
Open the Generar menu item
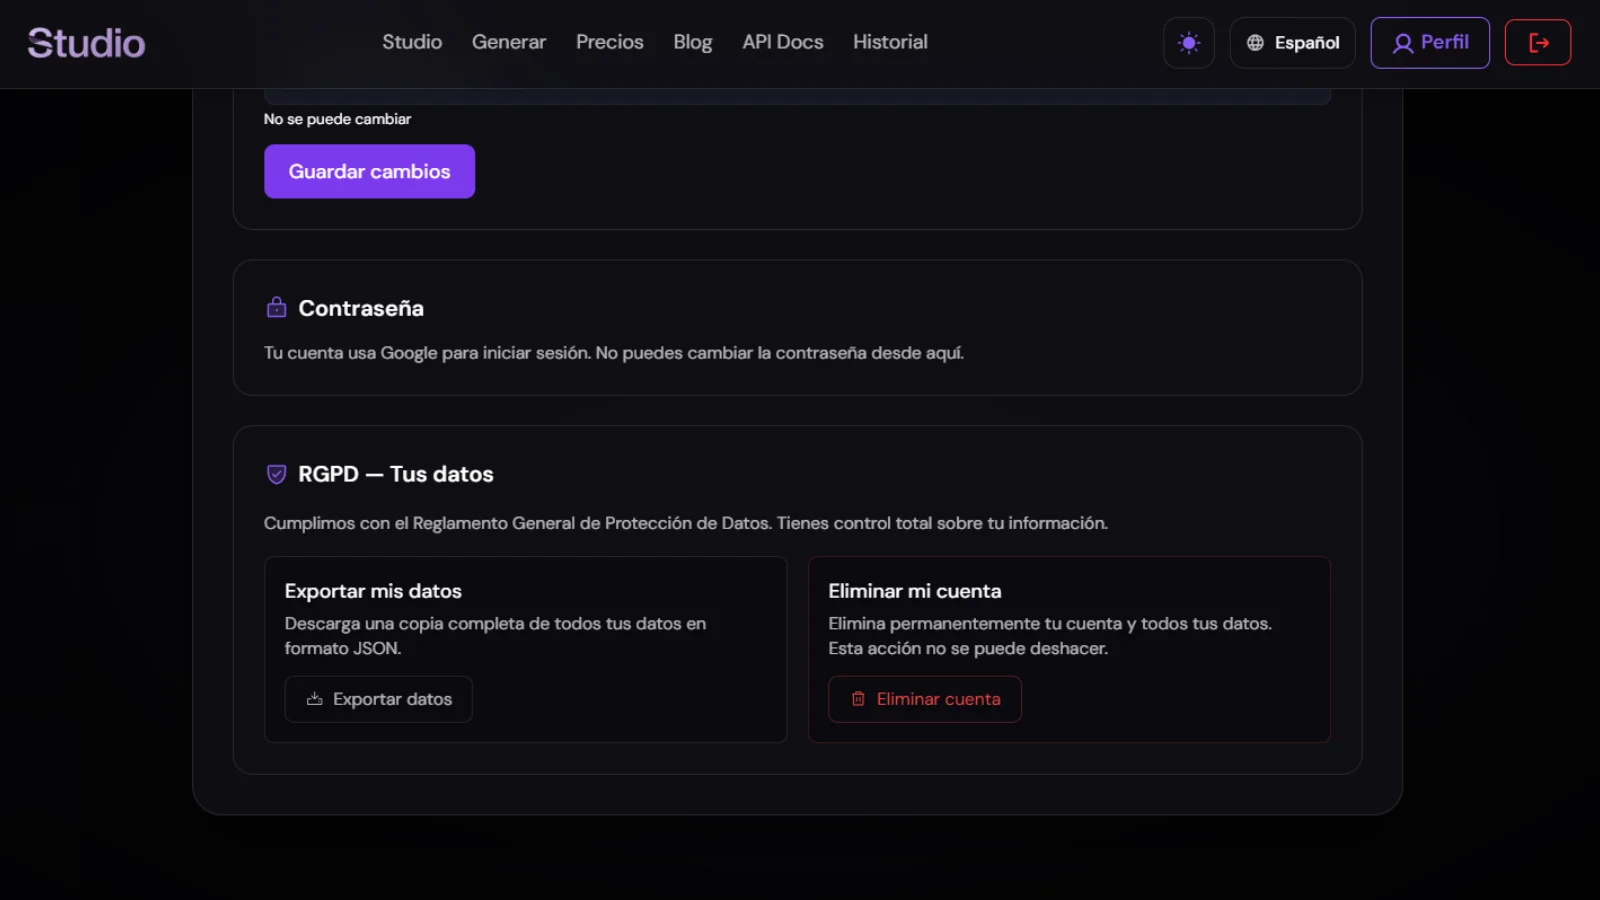tap(509, 42)
